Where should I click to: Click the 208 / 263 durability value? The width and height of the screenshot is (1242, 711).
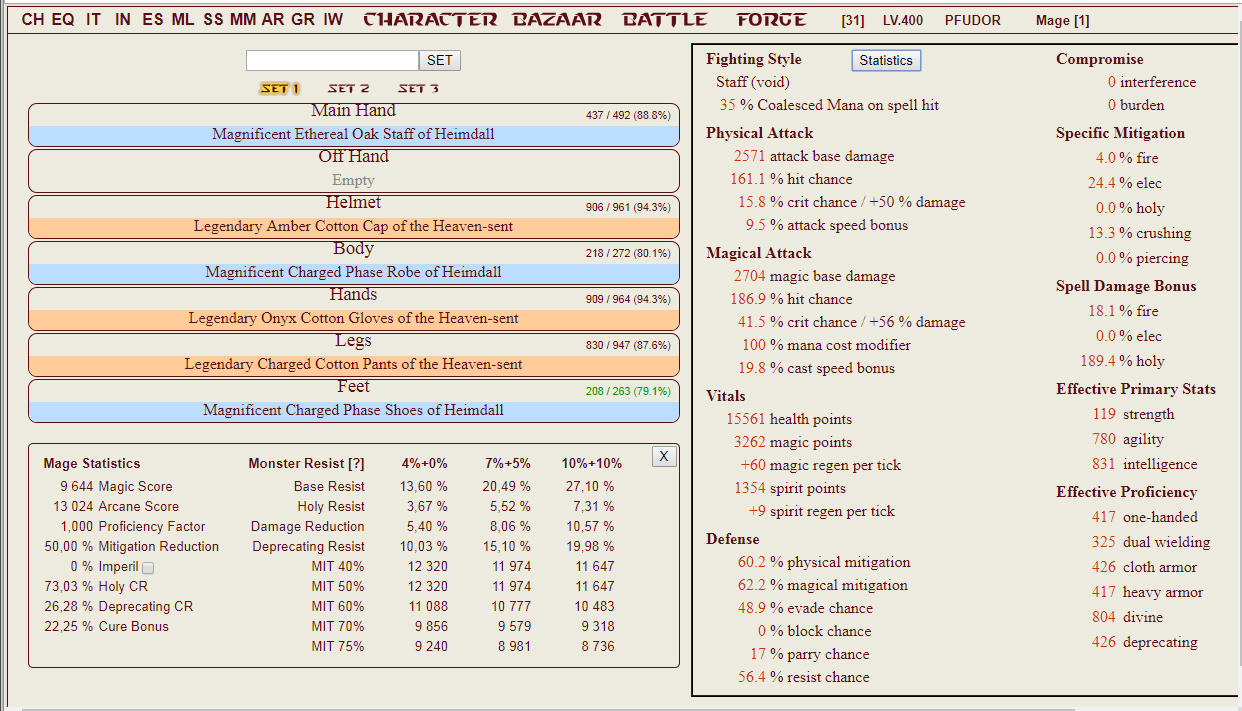pos(628,392)
